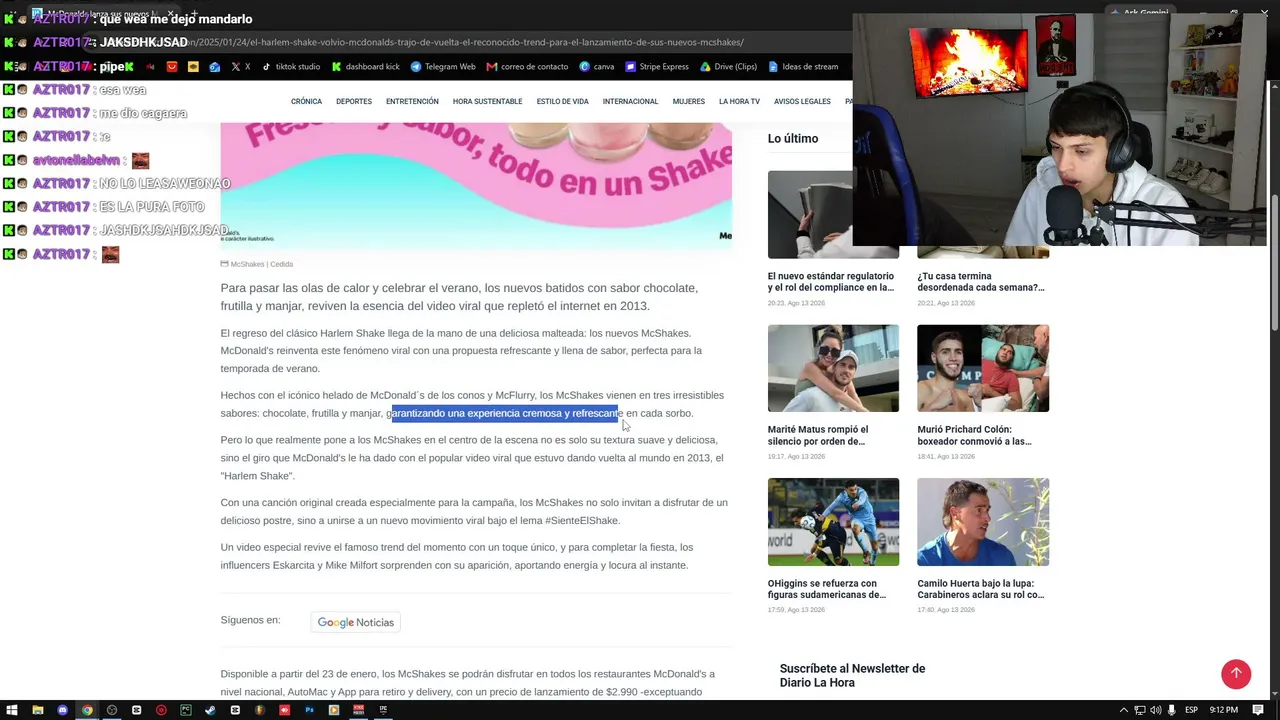This screenshot has height=720, width=1280.
Task: Click the 'McShakes | Cedida' image caption
Action: click(x=262, y=264)
